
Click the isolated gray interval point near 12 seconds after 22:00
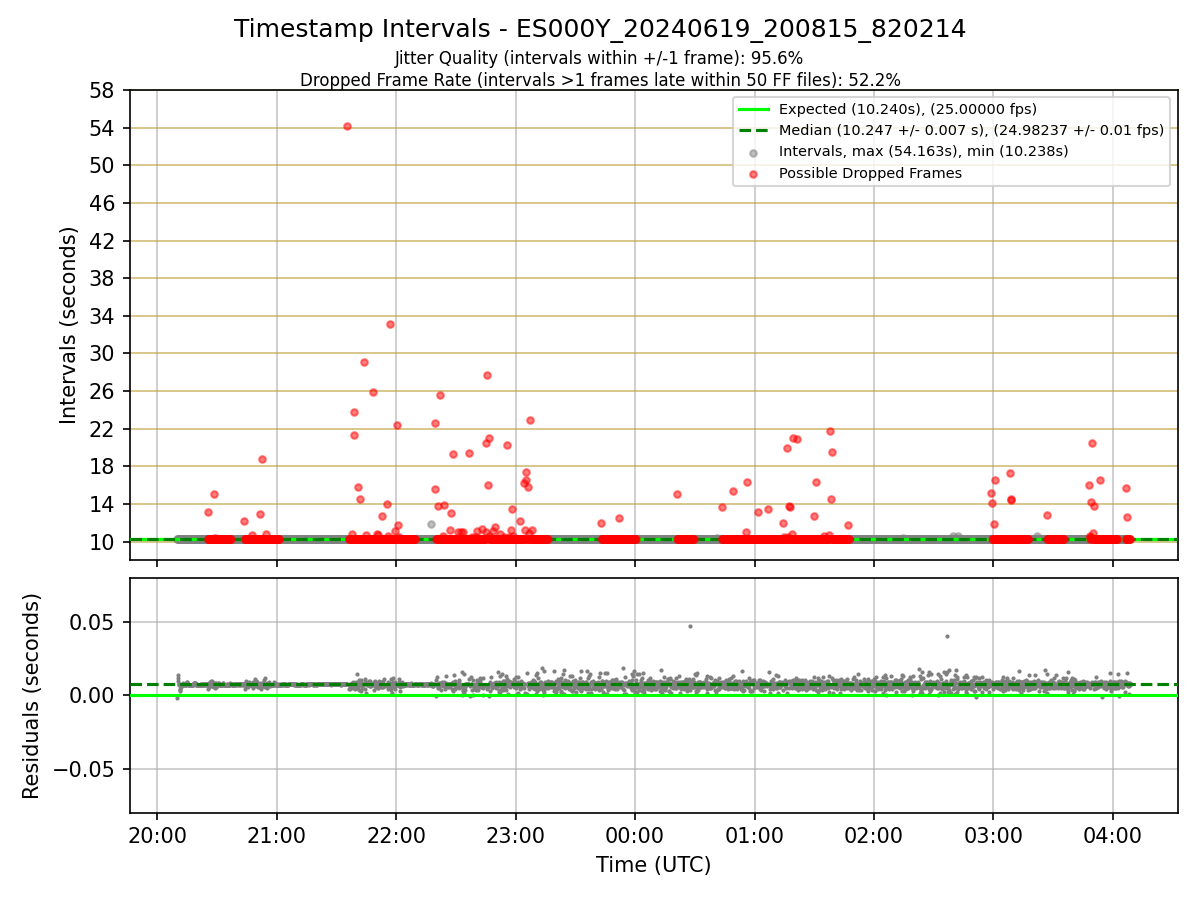(x=431, y=524)
